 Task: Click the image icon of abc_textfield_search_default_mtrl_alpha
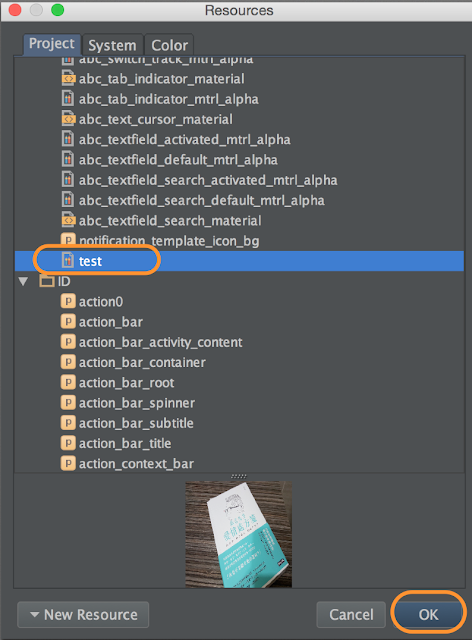point(68,200)
